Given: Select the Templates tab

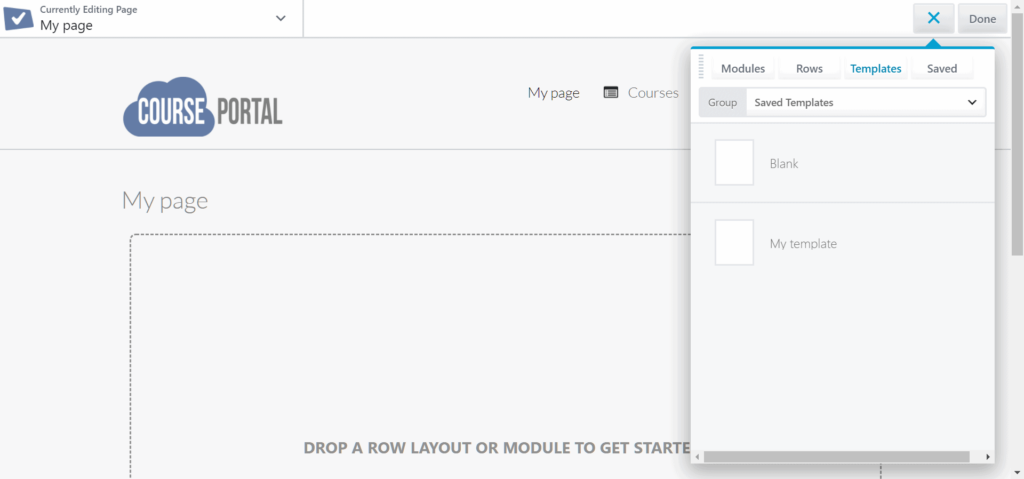Looking at the screenshot, I should (875, 69).
